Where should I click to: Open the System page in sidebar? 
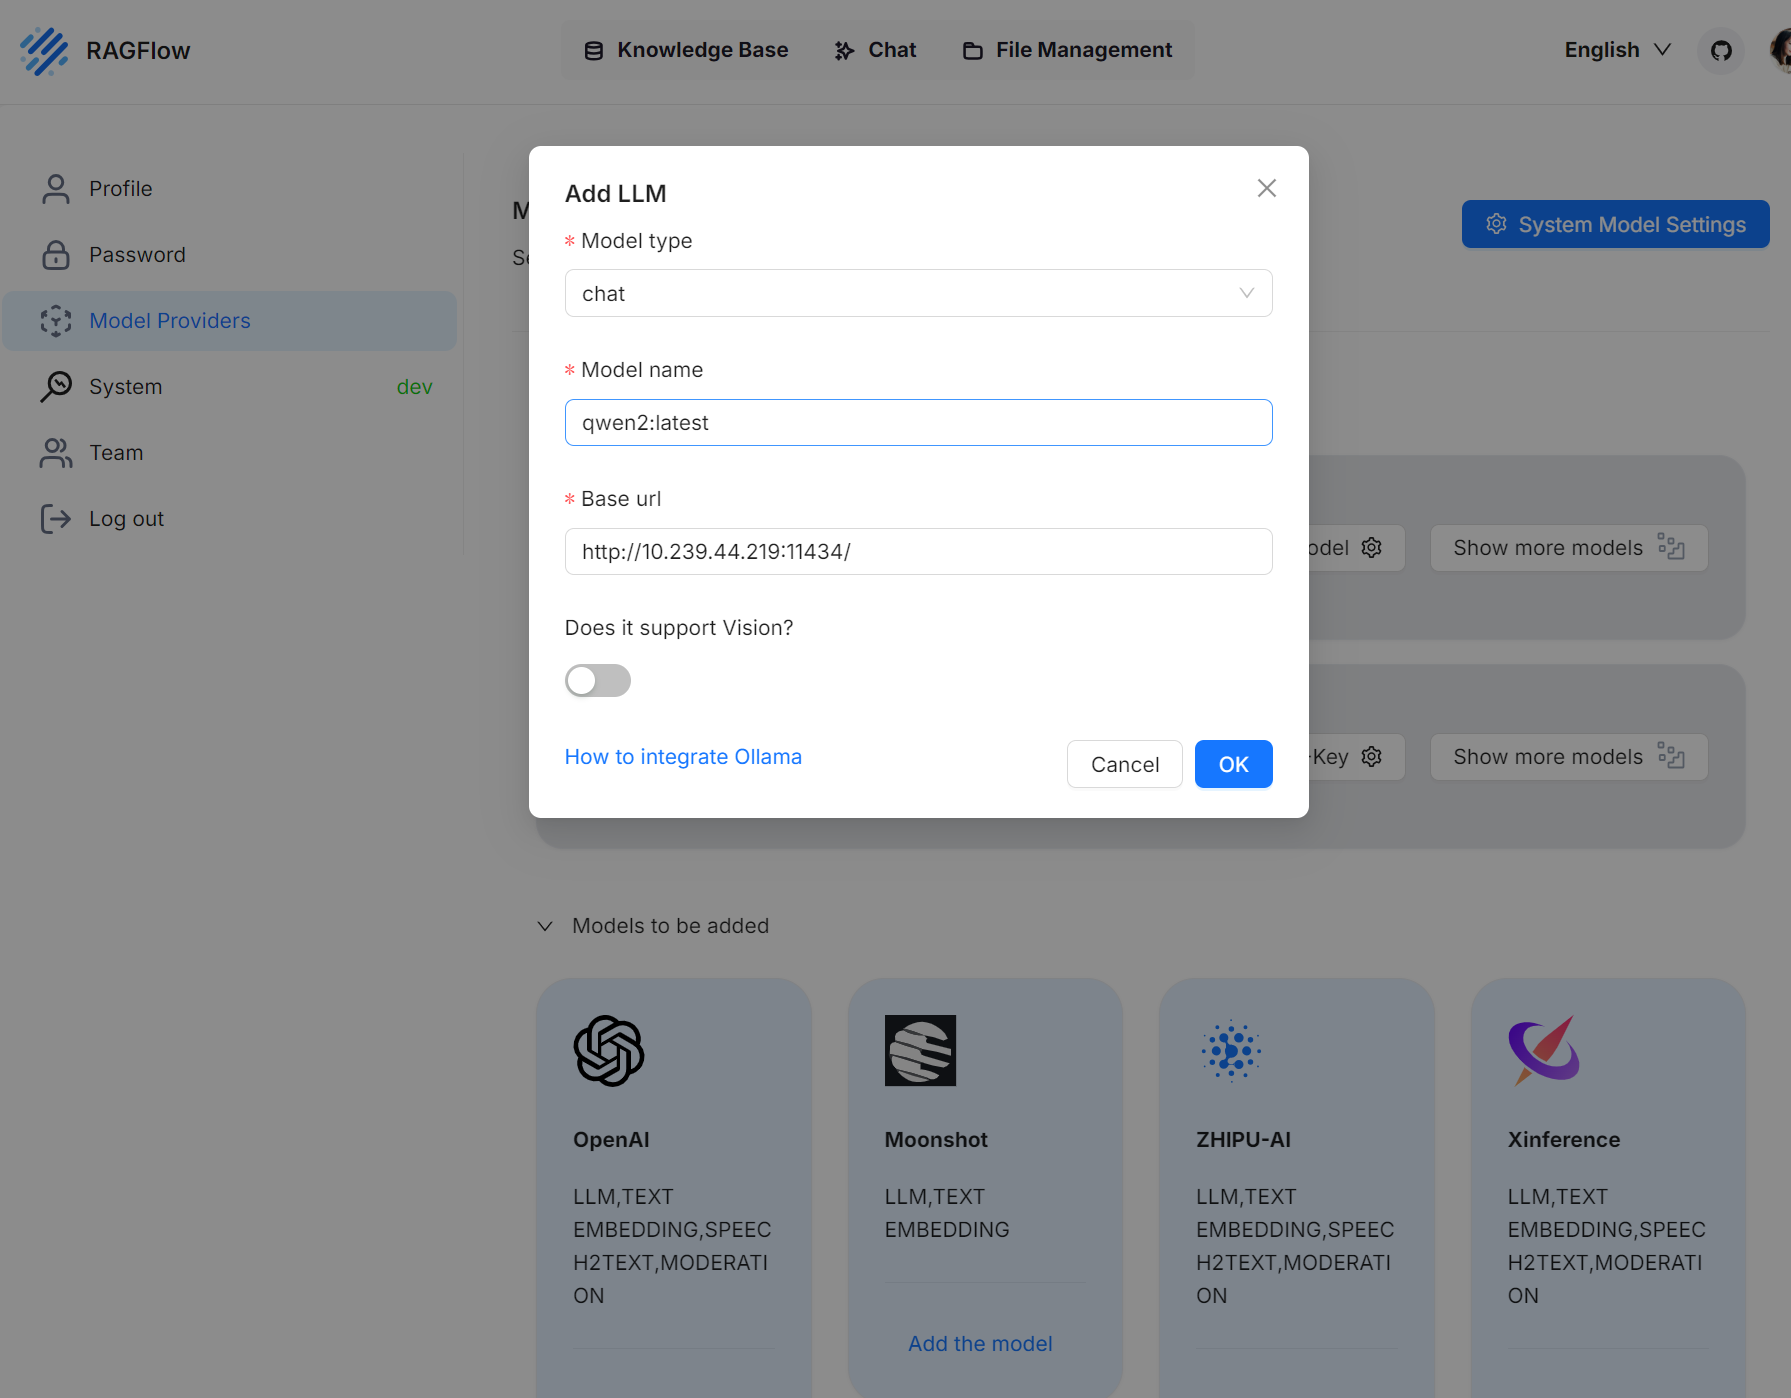click(x=230, y=387)
